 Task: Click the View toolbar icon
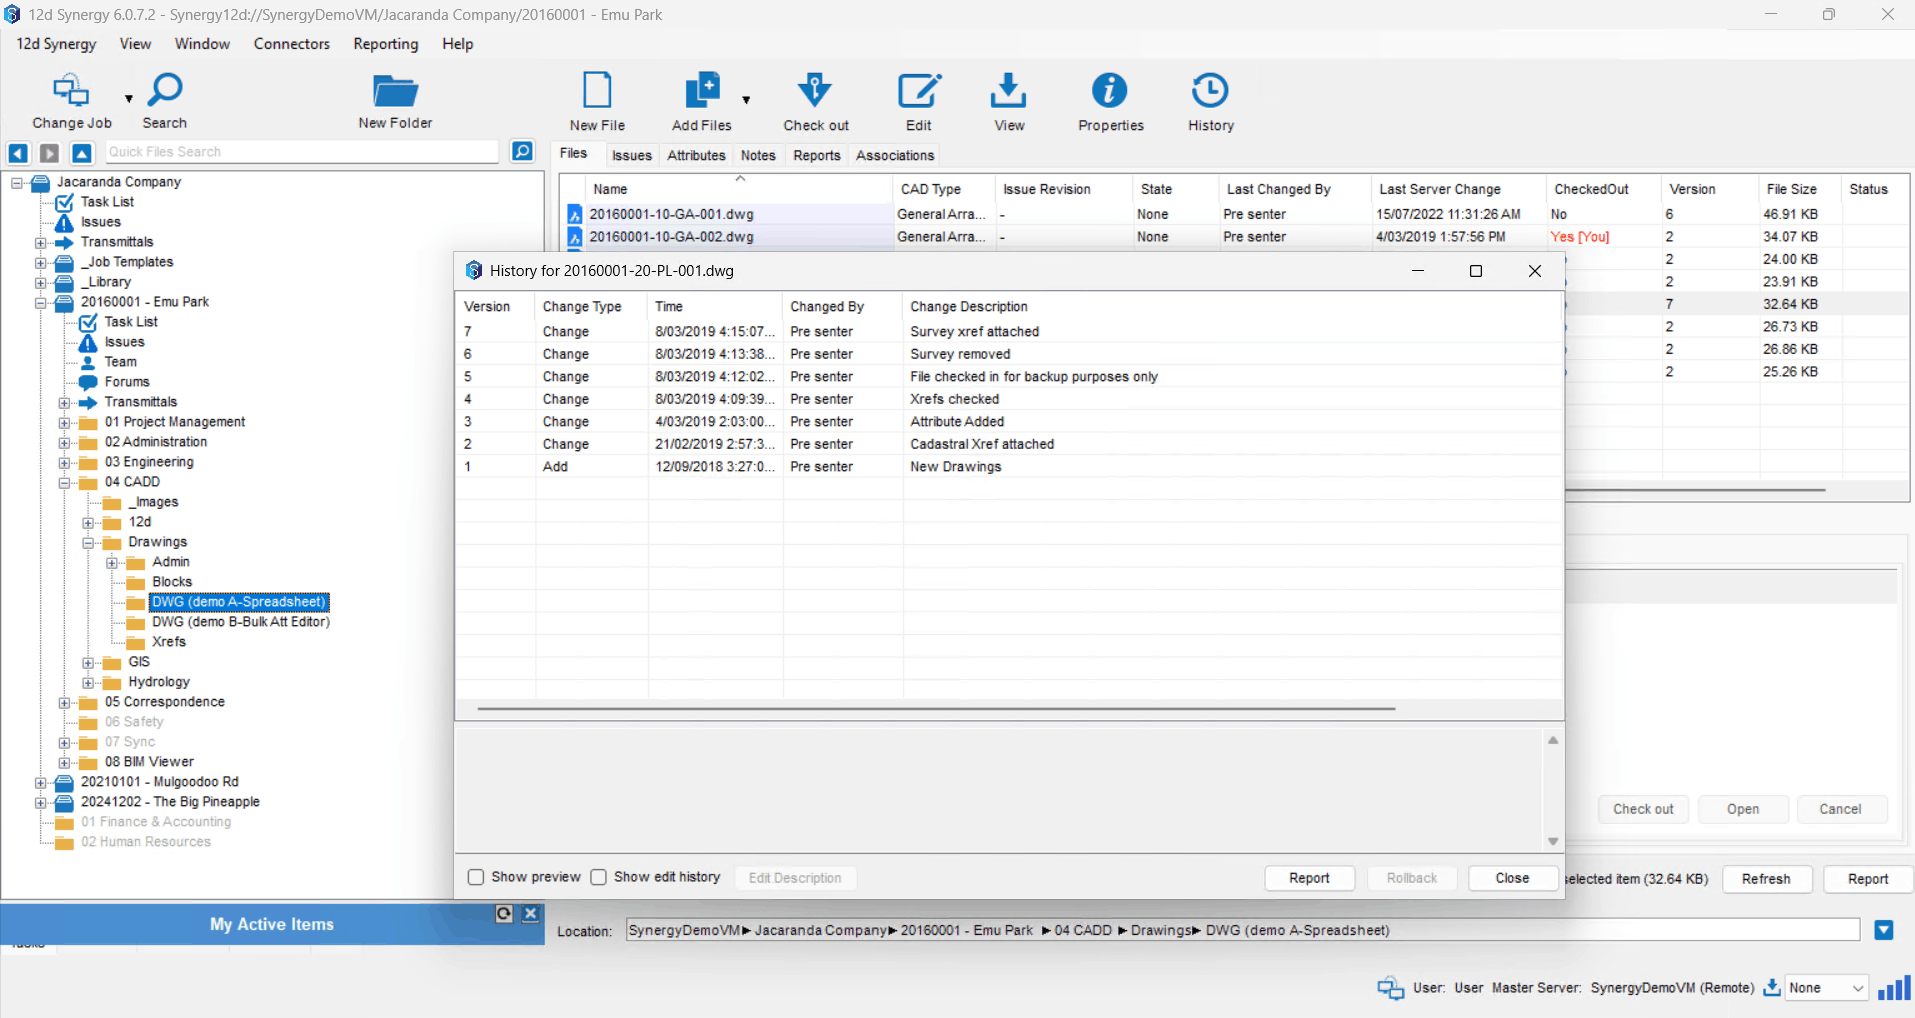1009,90
